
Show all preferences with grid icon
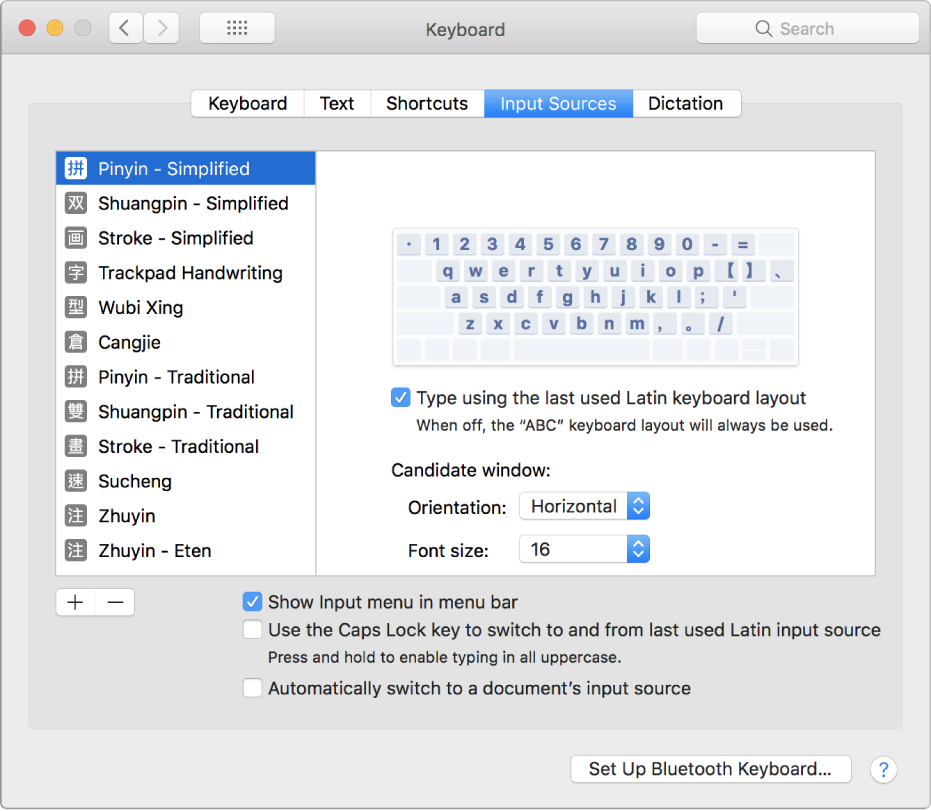pyautogui.click(x=237, y=29)
